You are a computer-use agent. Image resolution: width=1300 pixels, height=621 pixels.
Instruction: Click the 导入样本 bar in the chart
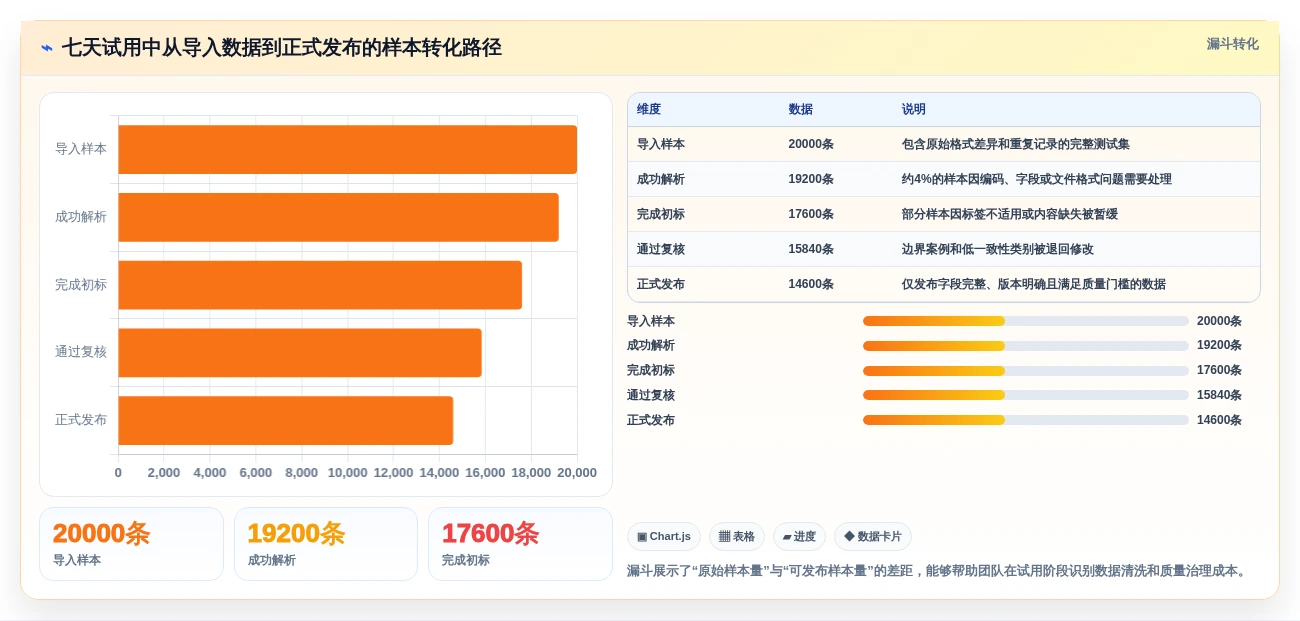(x=348, y=149)
